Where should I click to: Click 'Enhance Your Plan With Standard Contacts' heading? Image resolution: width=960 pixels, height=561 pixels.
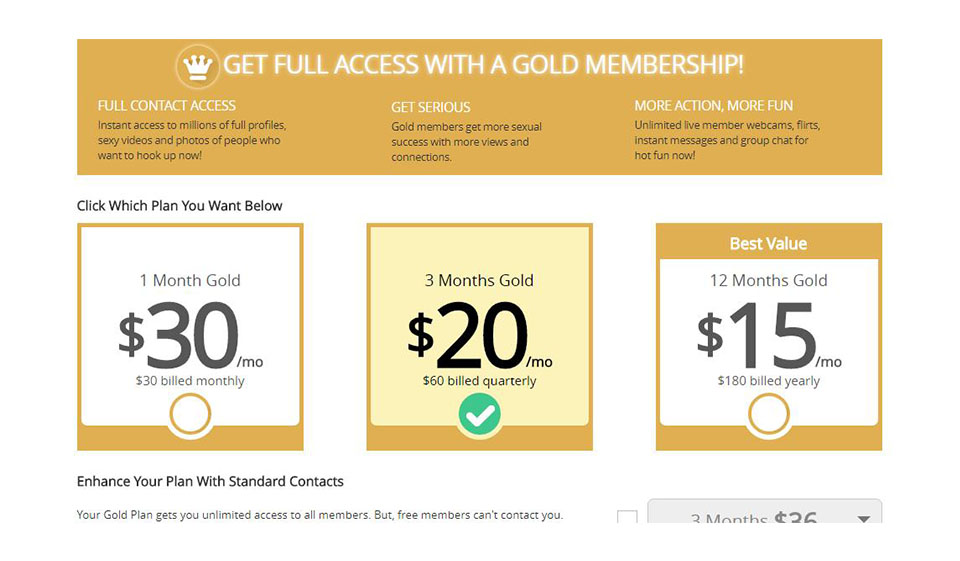[210, 481]
